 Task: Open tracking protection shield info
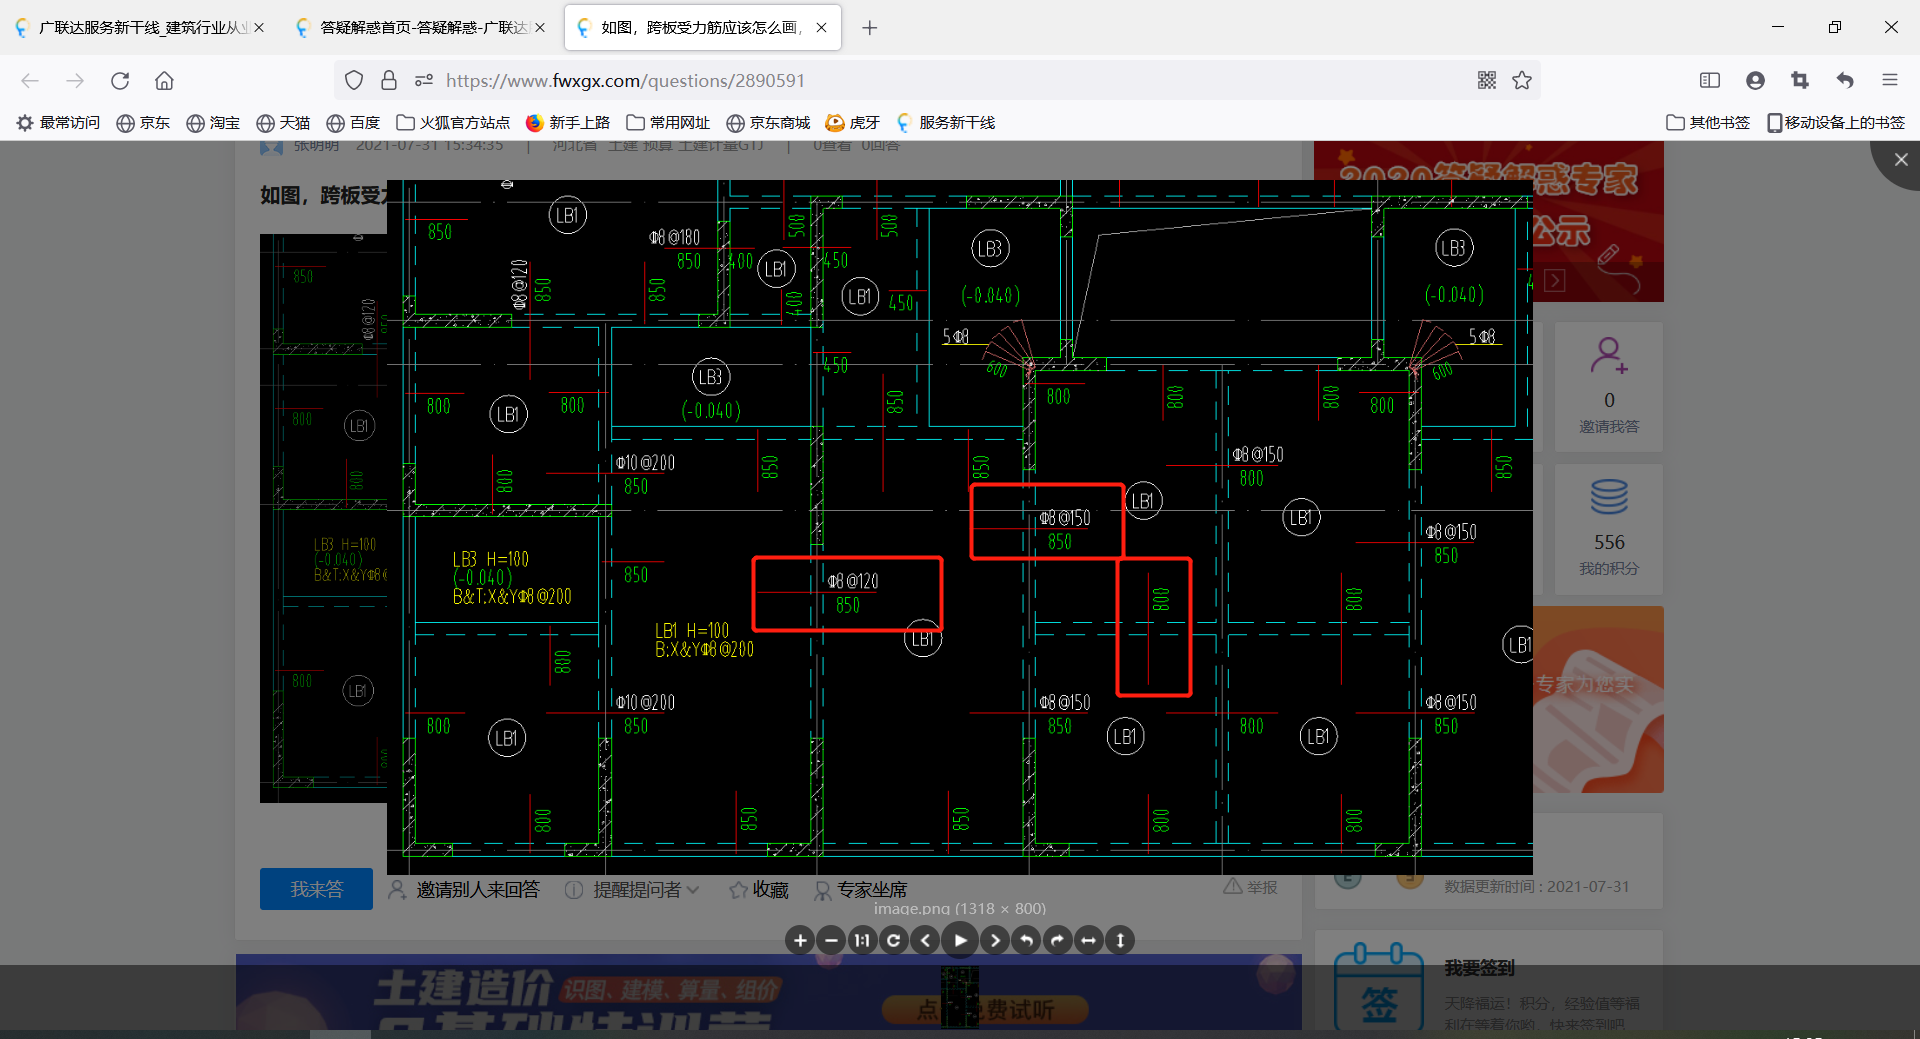tap(354, 80)
